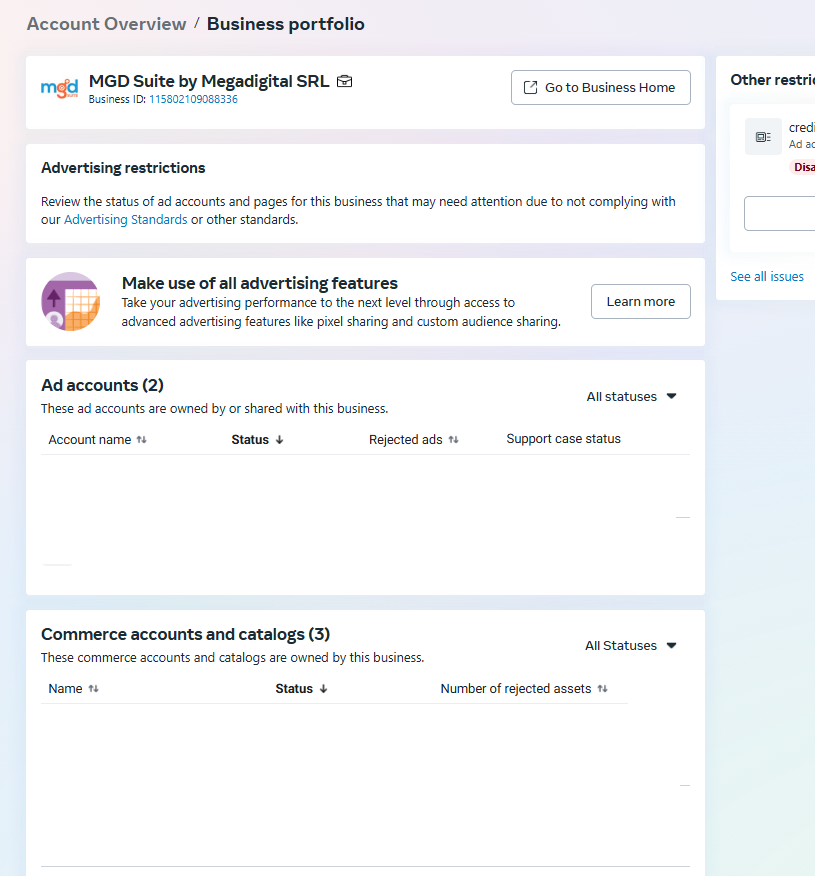Click briefcase icon beside MGD Suite title
Image resolution: width=815 pixels, height=876 pixels.
344,82
